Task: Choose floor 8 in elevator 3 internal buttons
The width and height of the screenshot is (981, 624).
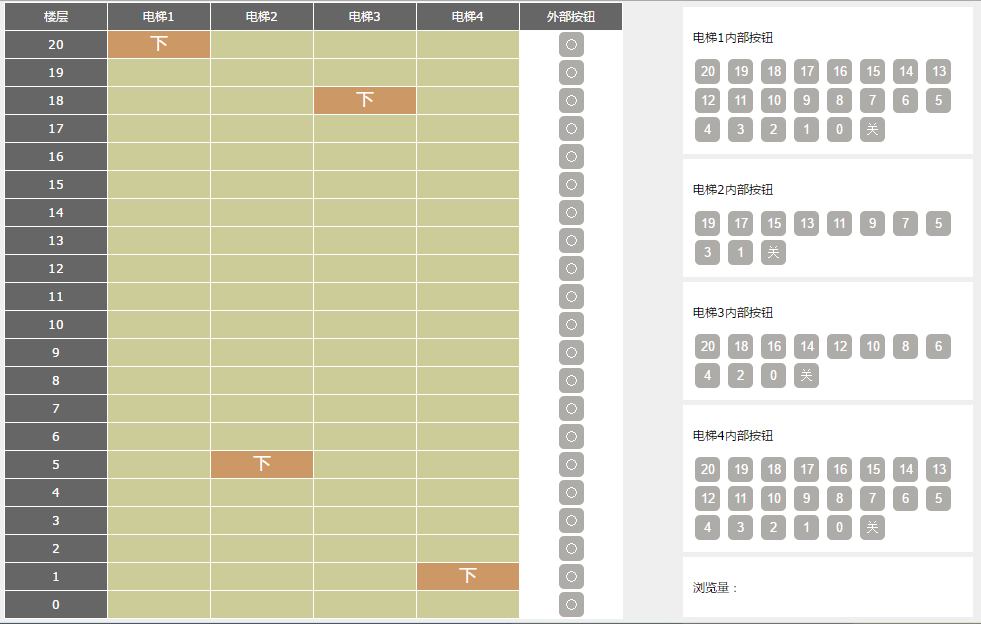Action: point(905,346)
